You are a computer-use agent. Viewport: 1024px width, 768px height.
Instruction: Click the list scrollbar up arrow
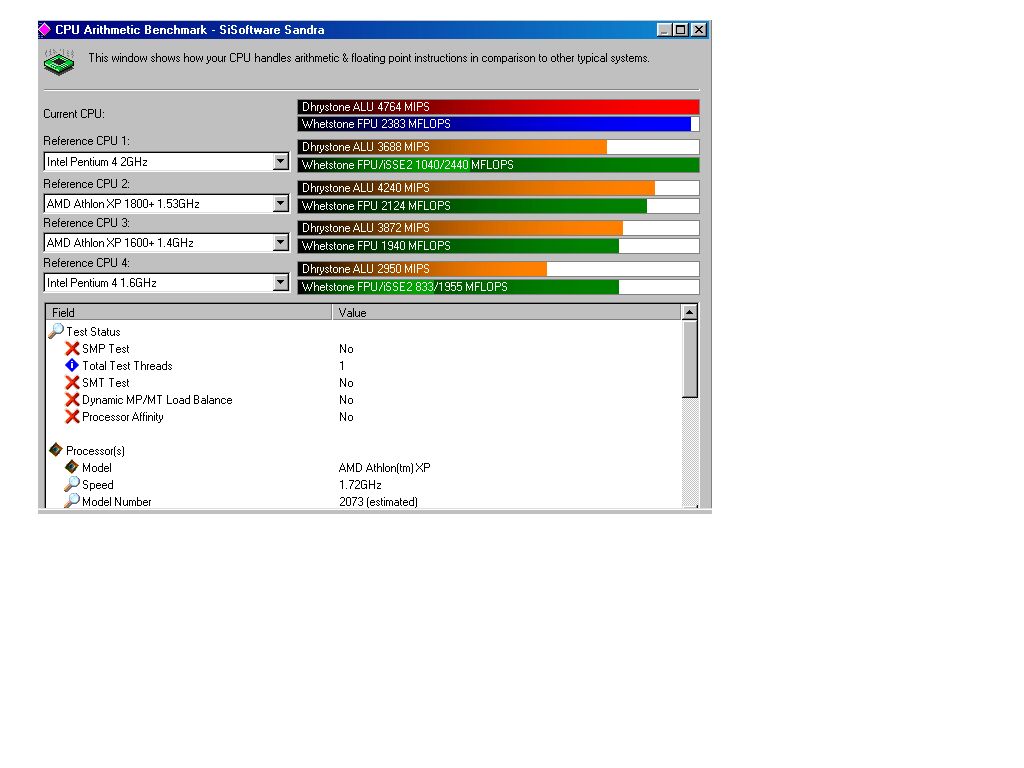[690, 312]
